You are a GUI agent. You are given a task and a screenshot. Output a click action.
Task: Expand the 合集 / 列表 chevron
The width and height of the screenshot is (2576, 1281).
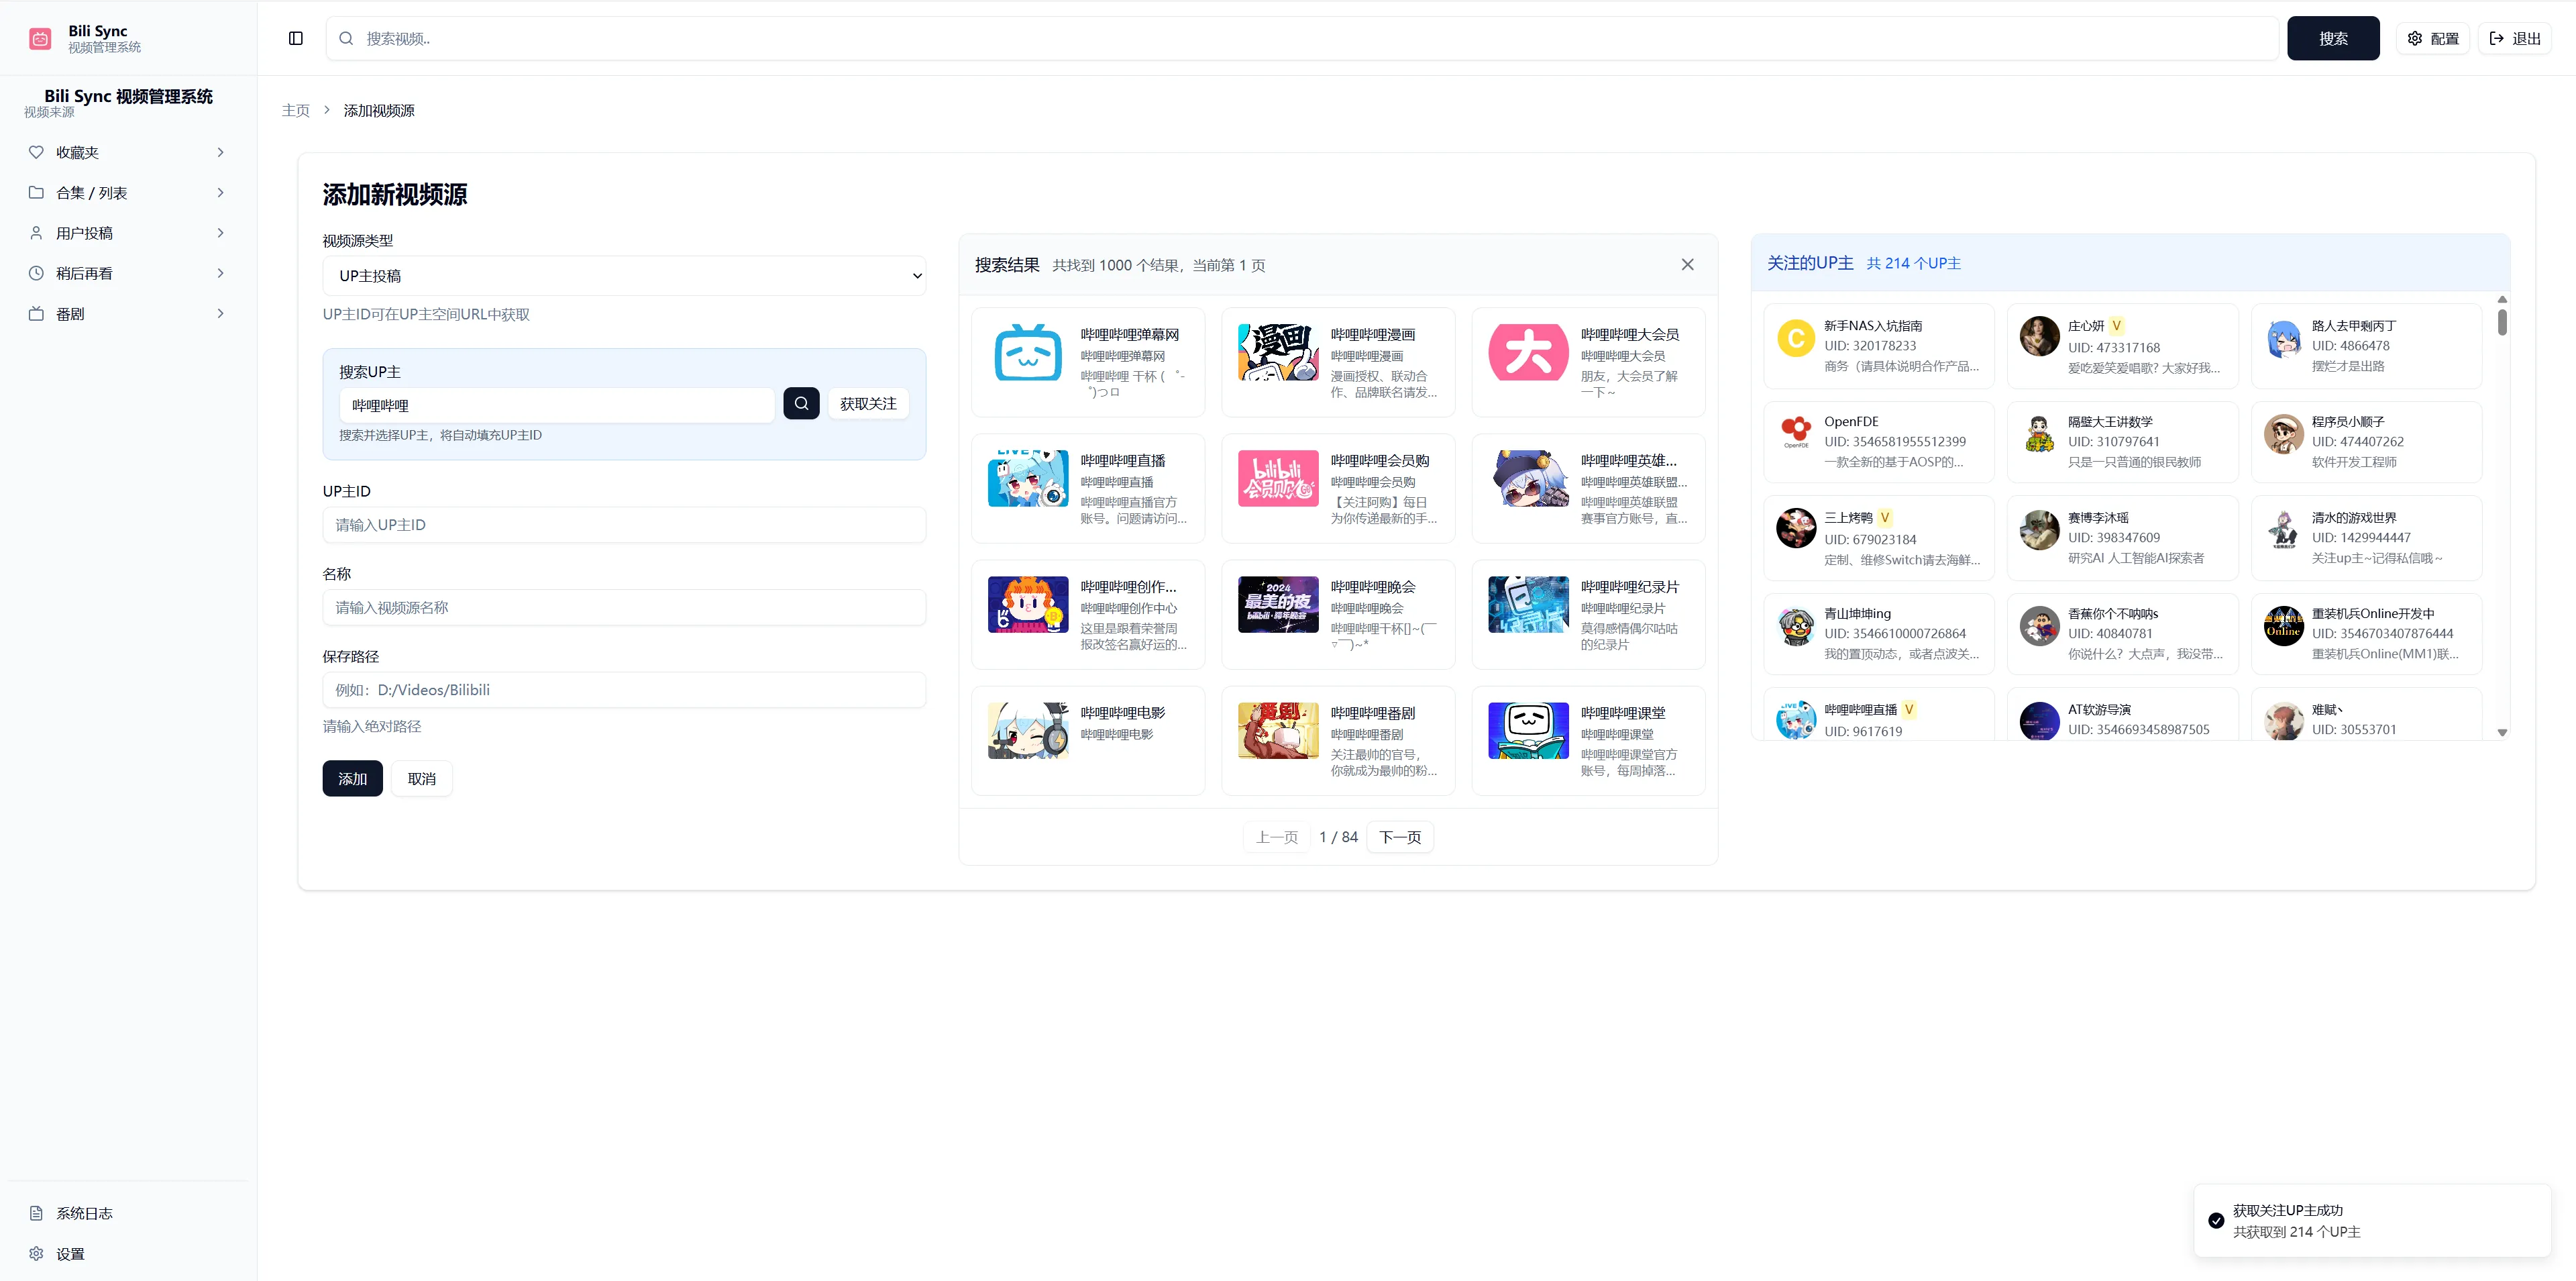(221, 193)
